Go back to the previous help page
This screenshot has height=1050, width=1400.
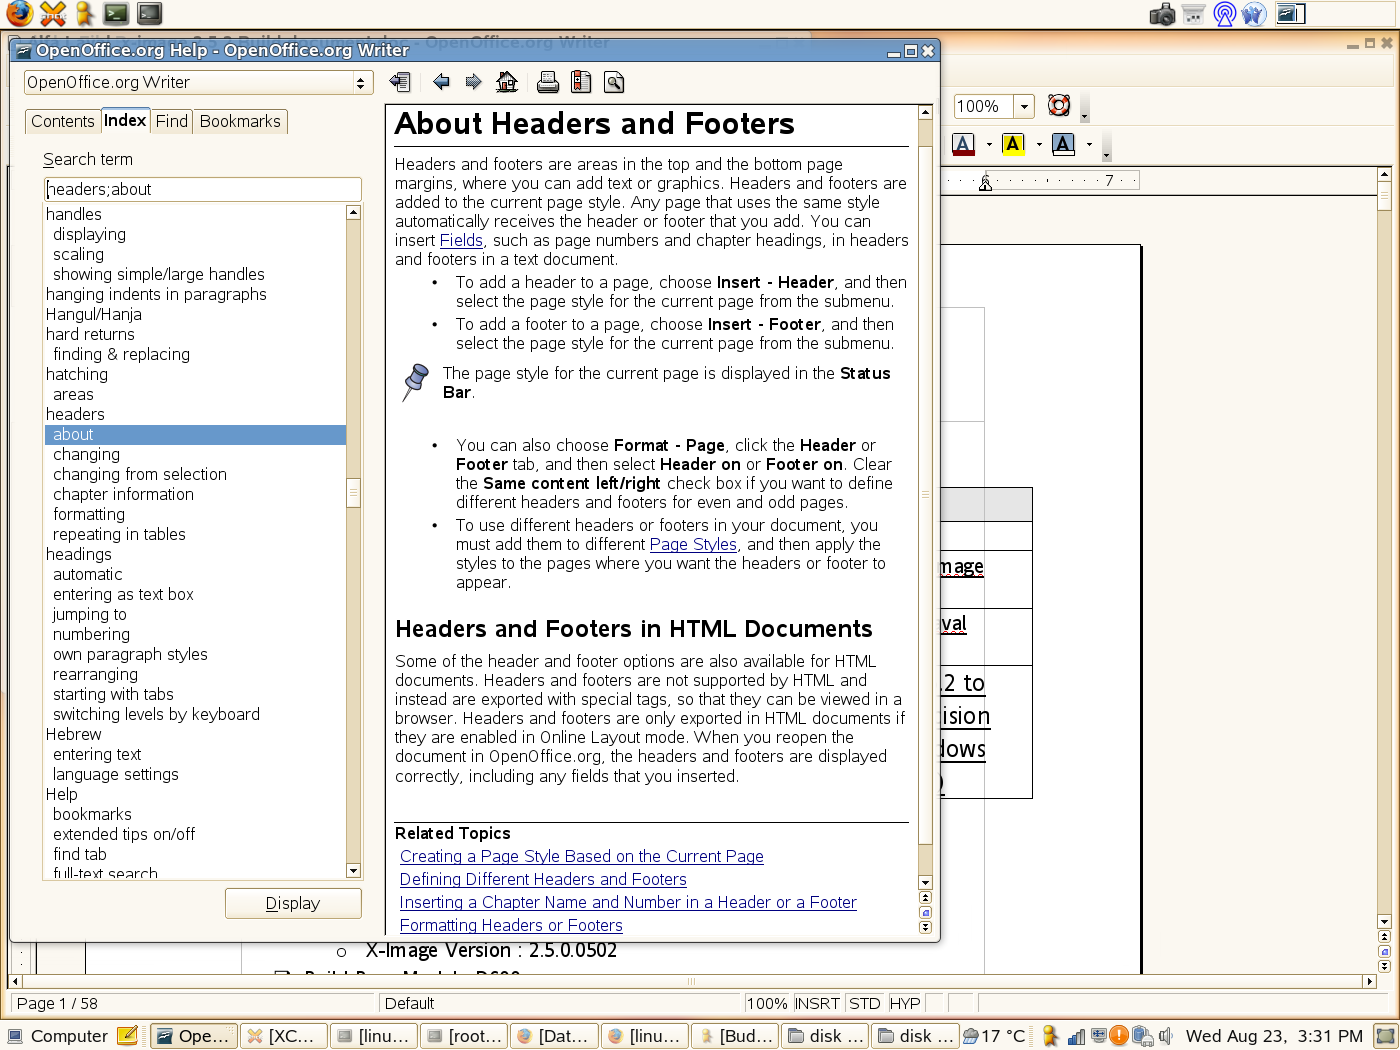tap(441, 82)
